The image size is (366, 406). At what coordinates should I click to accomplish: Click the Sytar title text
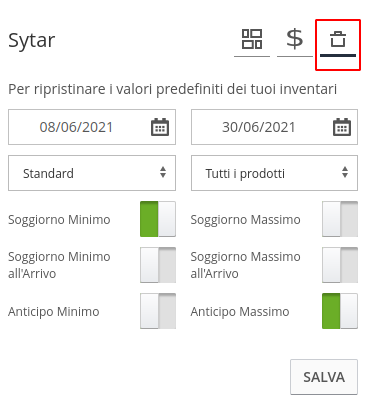32,41
